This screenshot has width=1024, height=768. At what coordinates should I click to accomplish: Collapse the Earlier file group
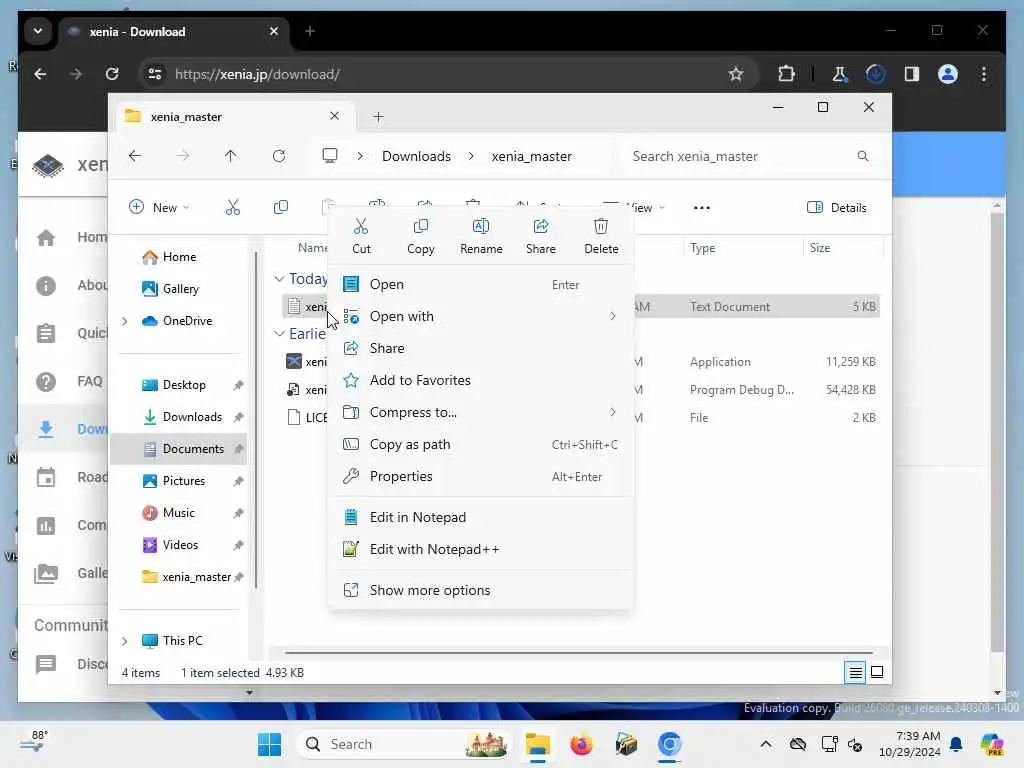(x=279, y=334)
